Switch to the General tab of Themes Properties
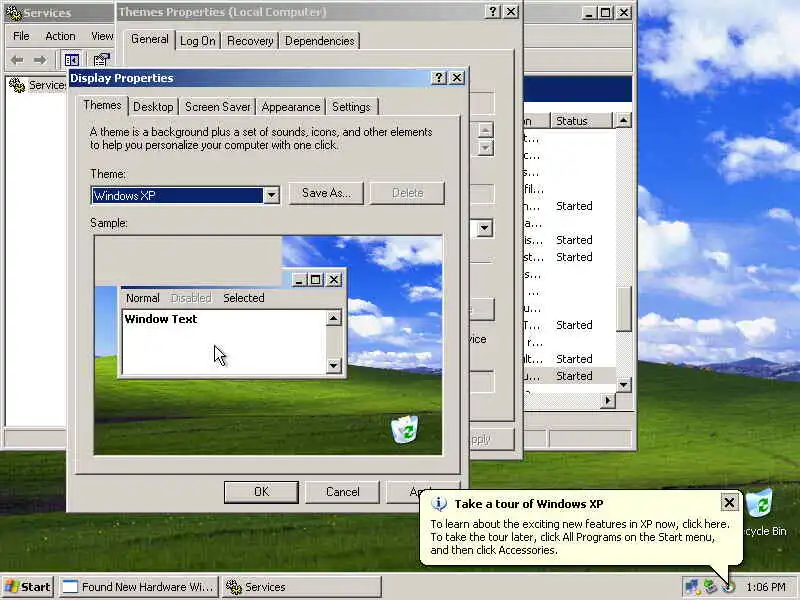 click(x=149, y=40)
